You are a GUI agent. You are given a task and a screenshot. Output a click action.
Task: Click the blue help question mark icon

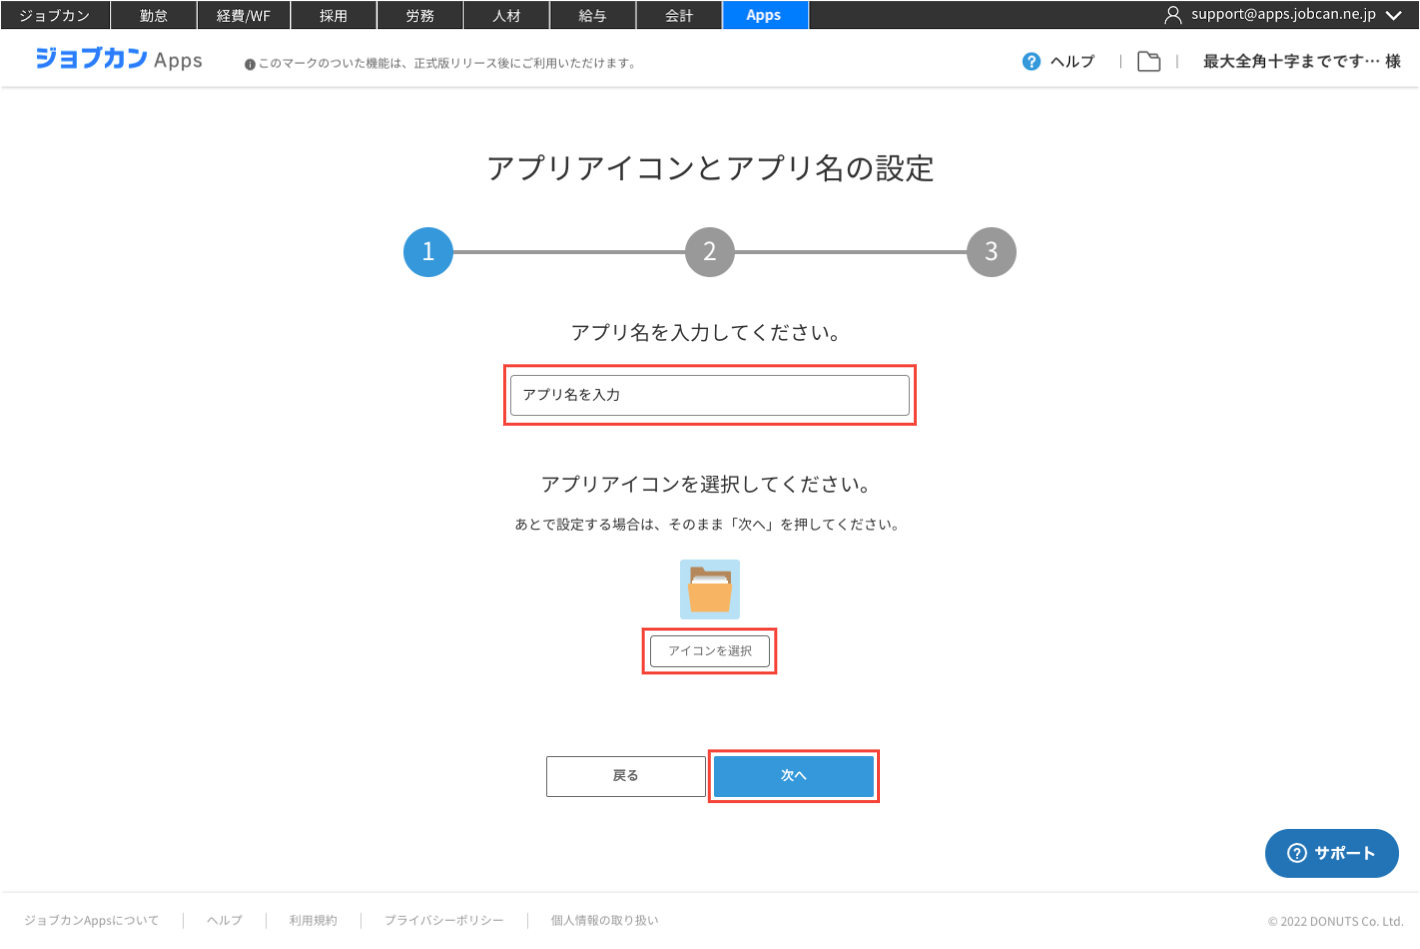(1031, 62)
